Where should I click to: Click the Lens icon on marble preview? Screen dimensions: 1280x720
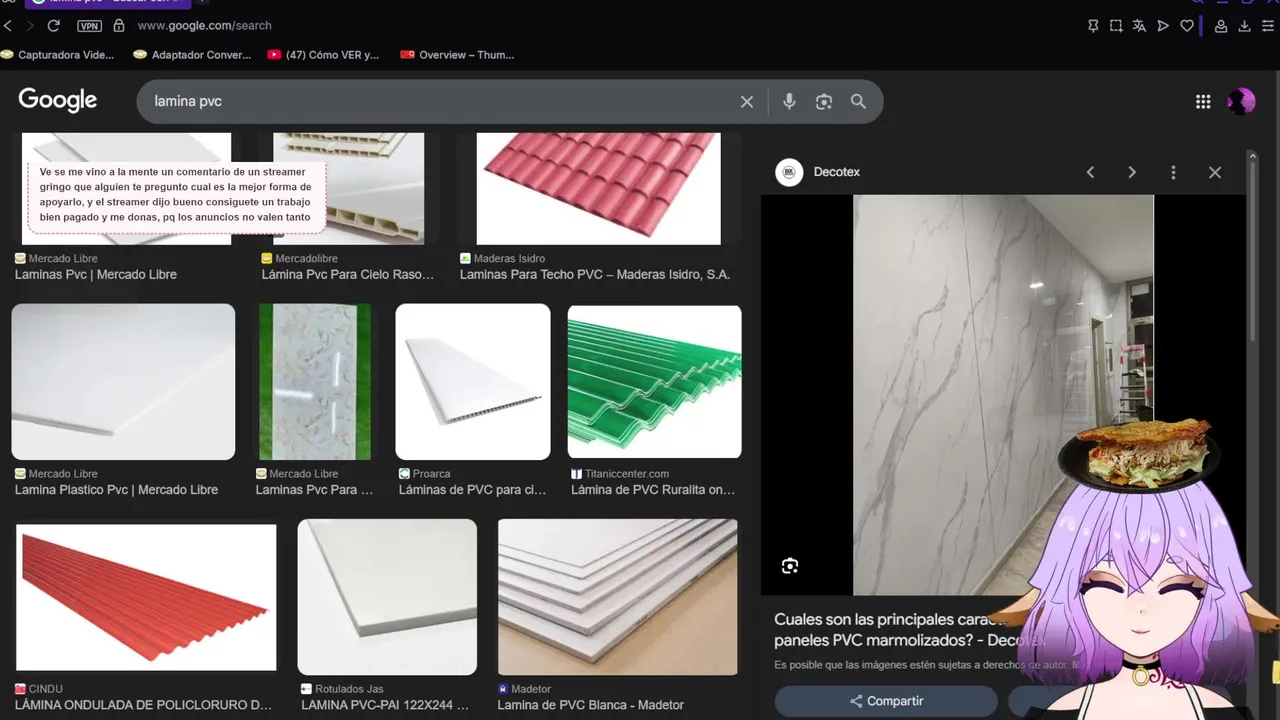click(x=790, y=566)
